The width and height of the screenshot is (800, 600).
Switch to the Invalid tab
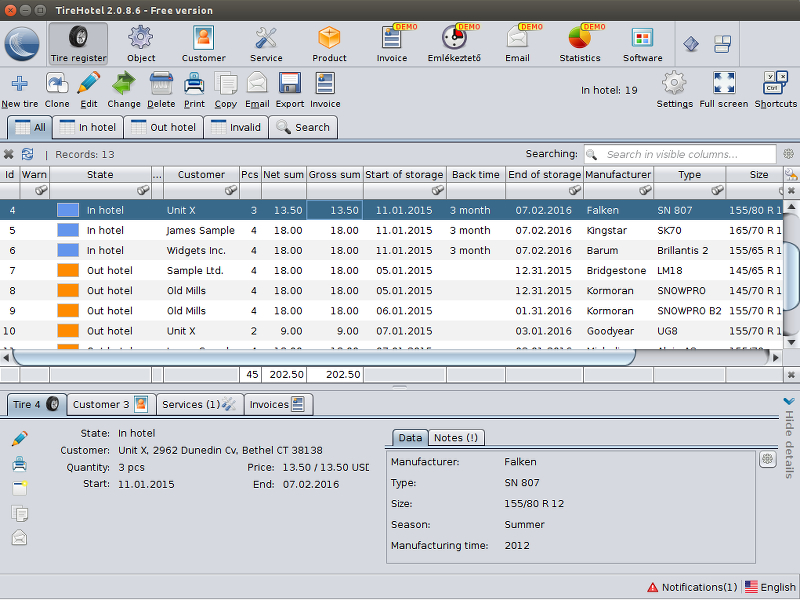[x=236, y=127]
